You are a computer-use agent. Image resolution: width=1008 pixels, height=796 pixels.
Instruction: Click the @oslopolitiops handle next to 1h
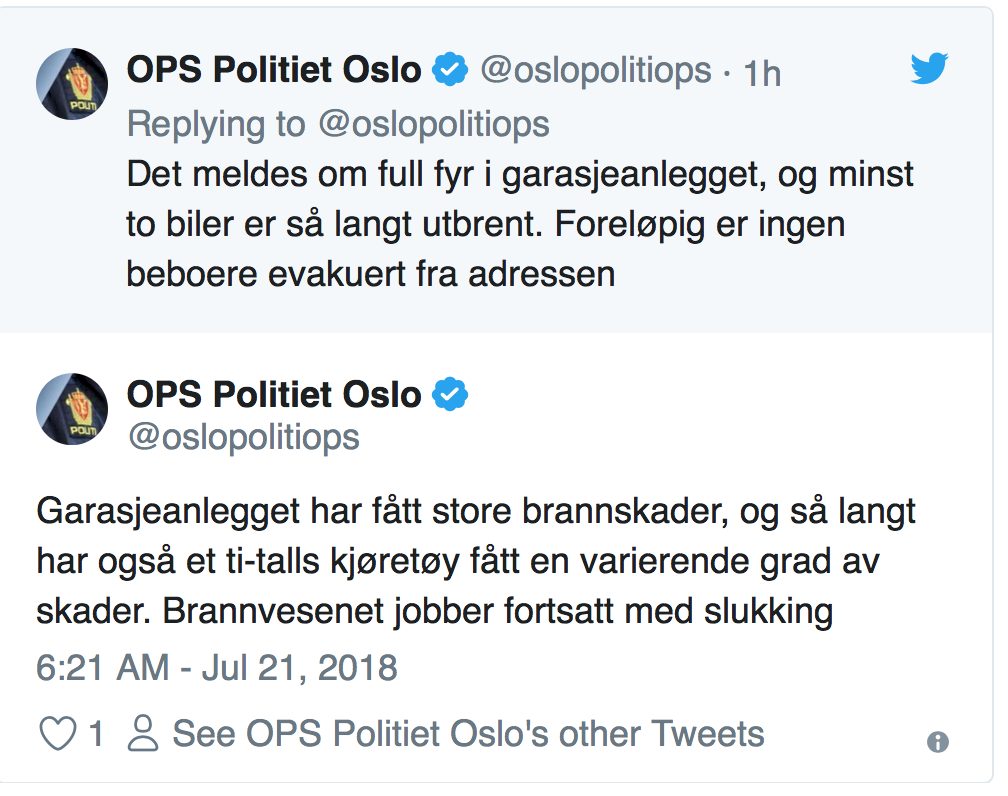(596, 70)
